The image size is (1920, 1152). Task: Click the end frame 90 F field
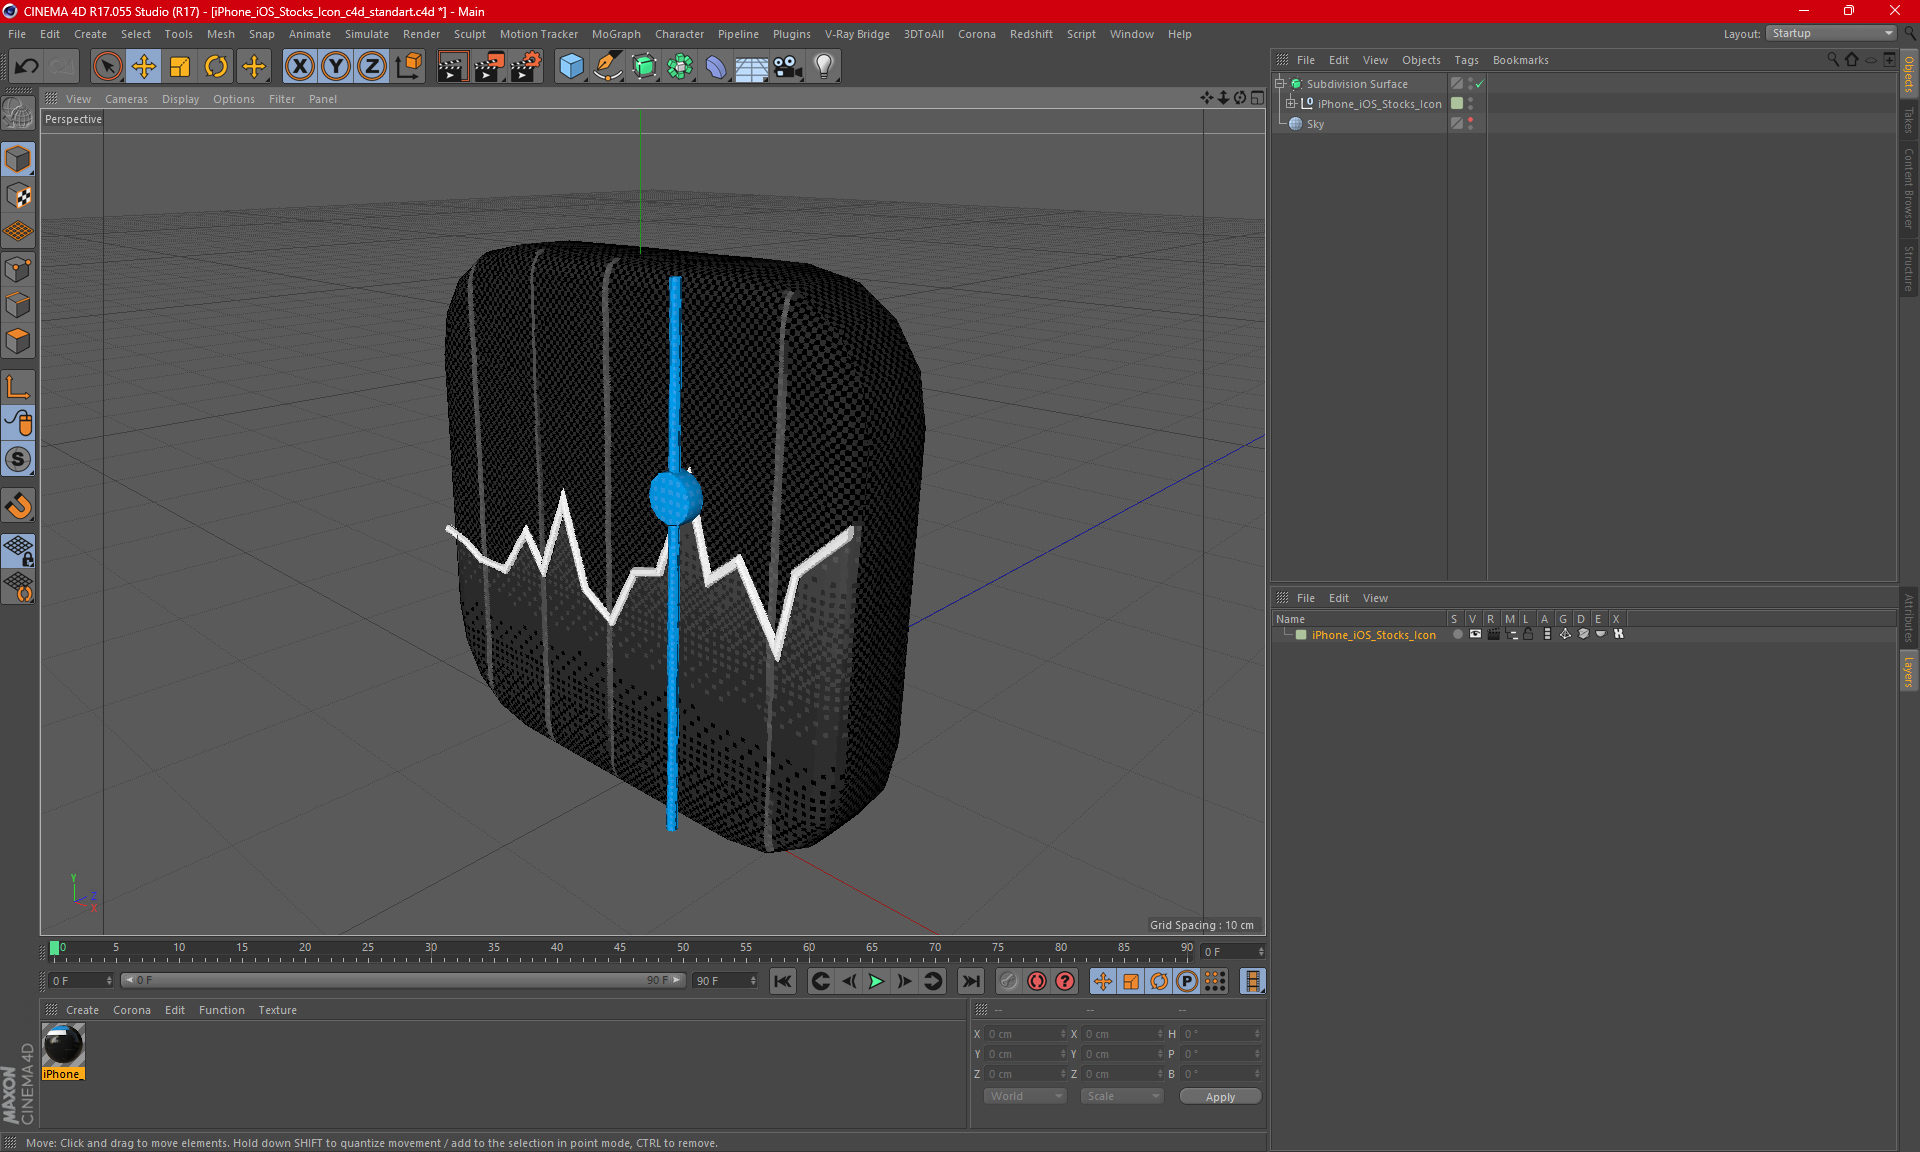pyautogui.click(x=725, y=981)
